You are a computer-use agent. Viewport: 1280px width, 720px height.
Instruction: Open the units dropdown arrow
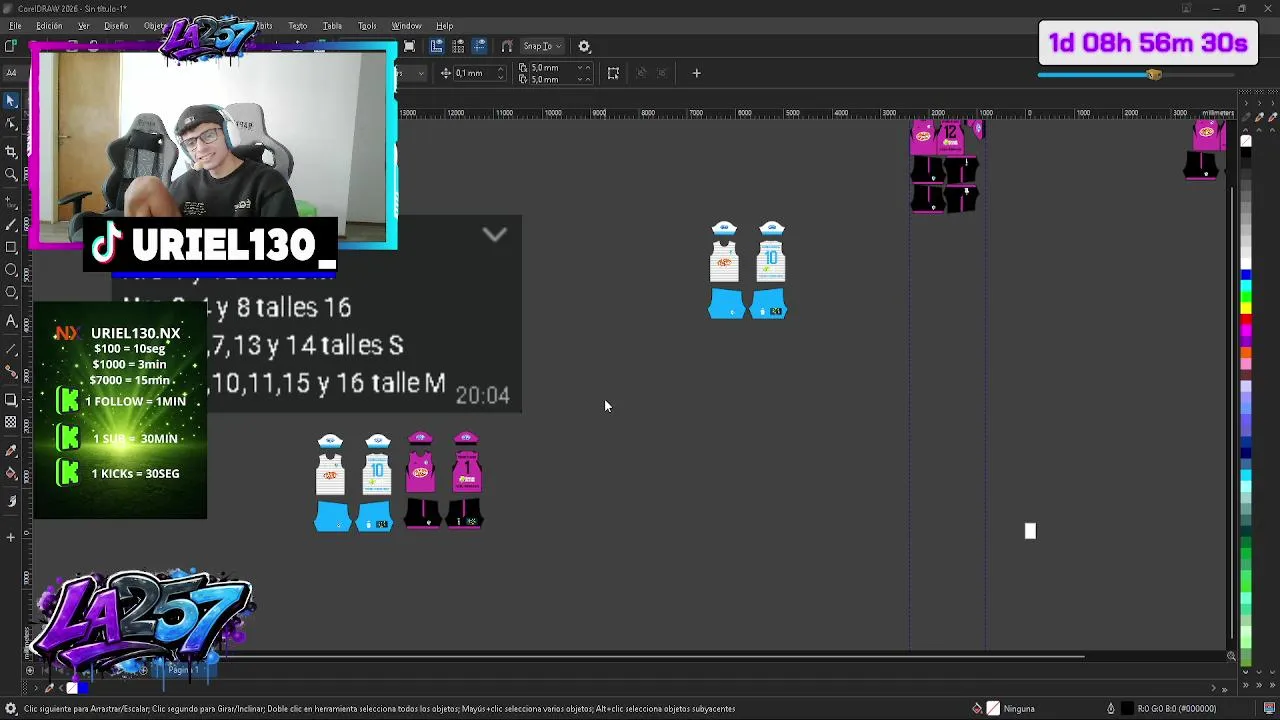420,73
